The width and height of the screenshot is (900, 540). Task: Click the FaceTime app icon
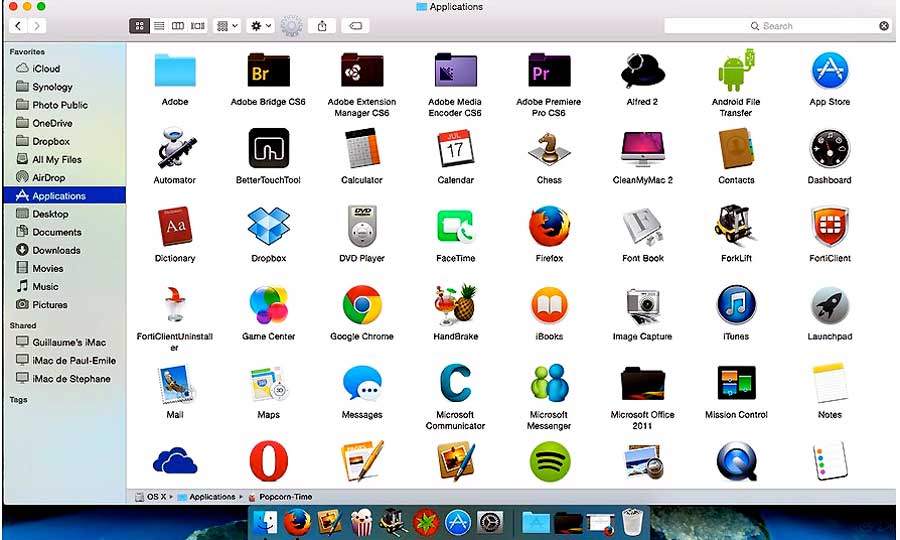(455, 226)
